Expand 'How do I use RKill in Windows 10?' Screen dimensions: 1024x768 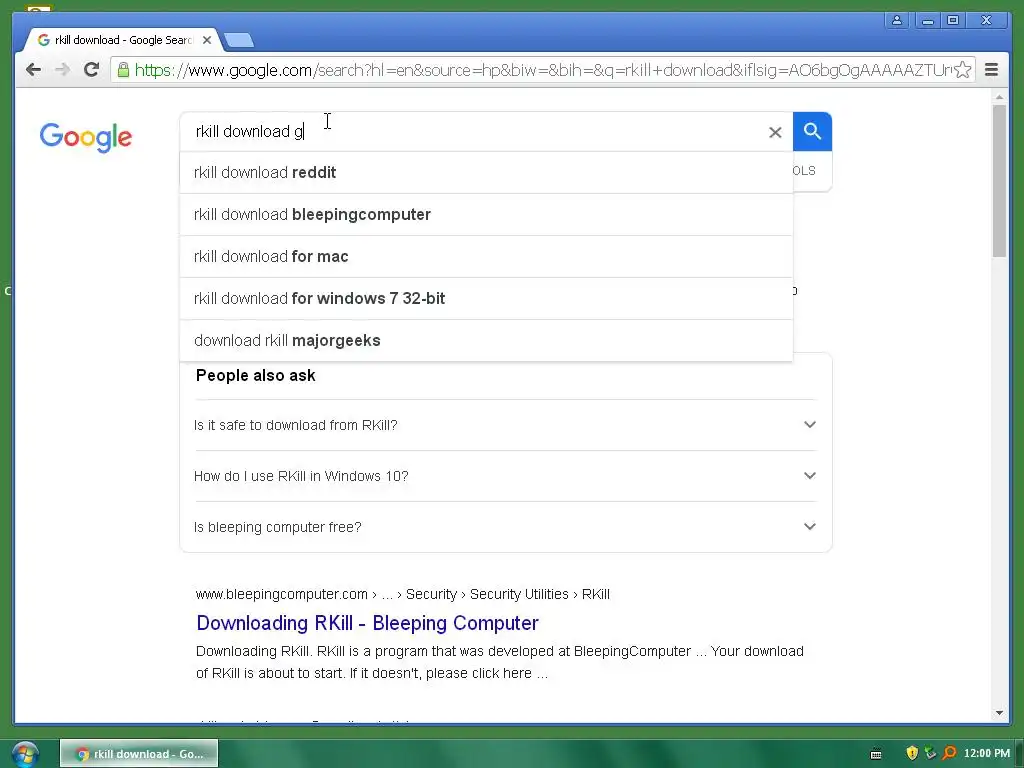[x=505, y=476]
